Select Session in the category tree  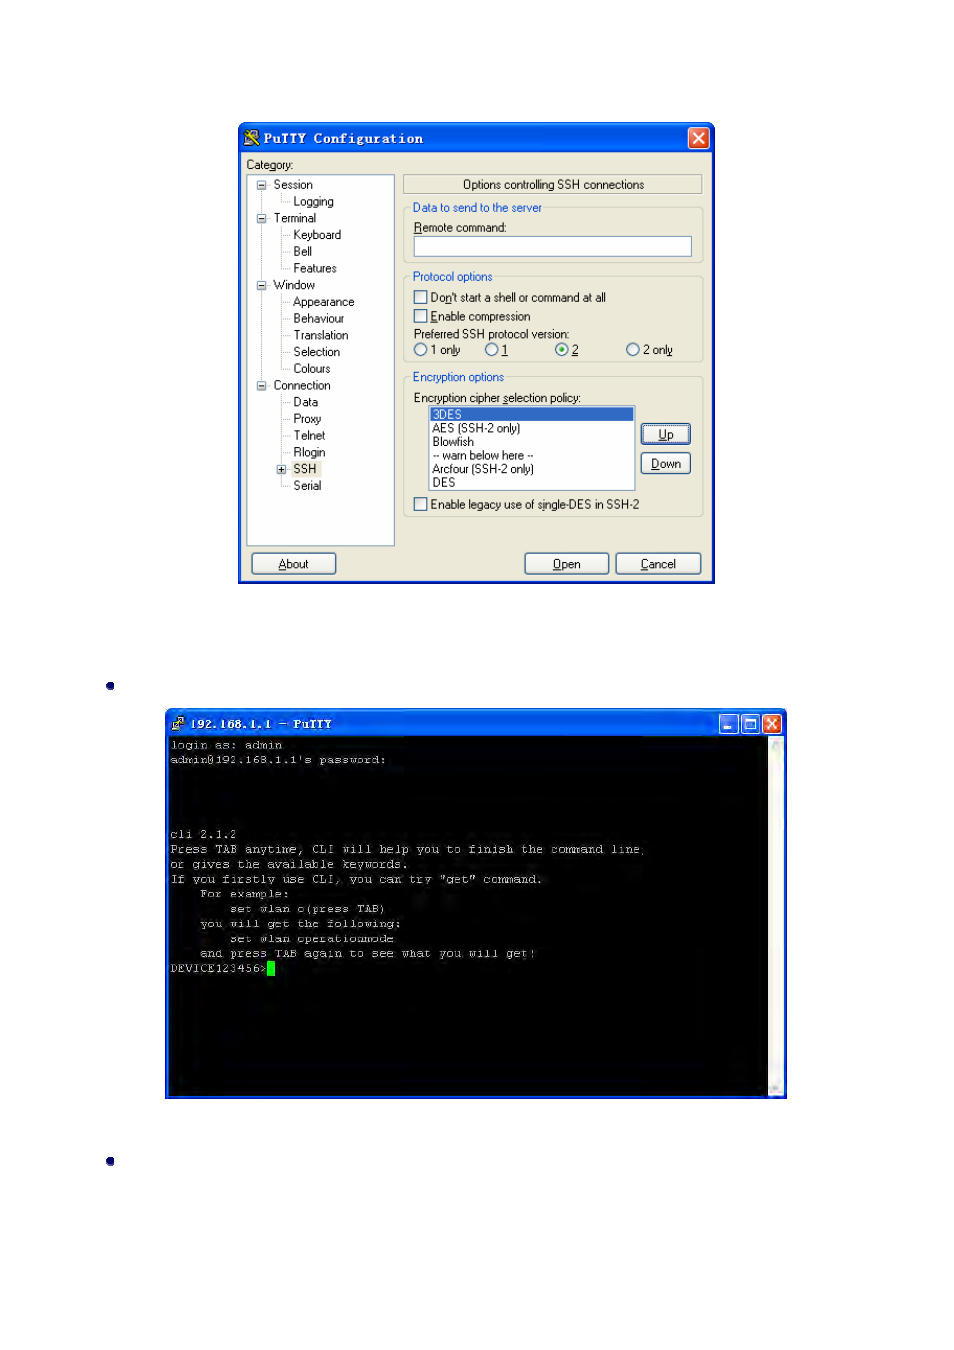(293, 185)
